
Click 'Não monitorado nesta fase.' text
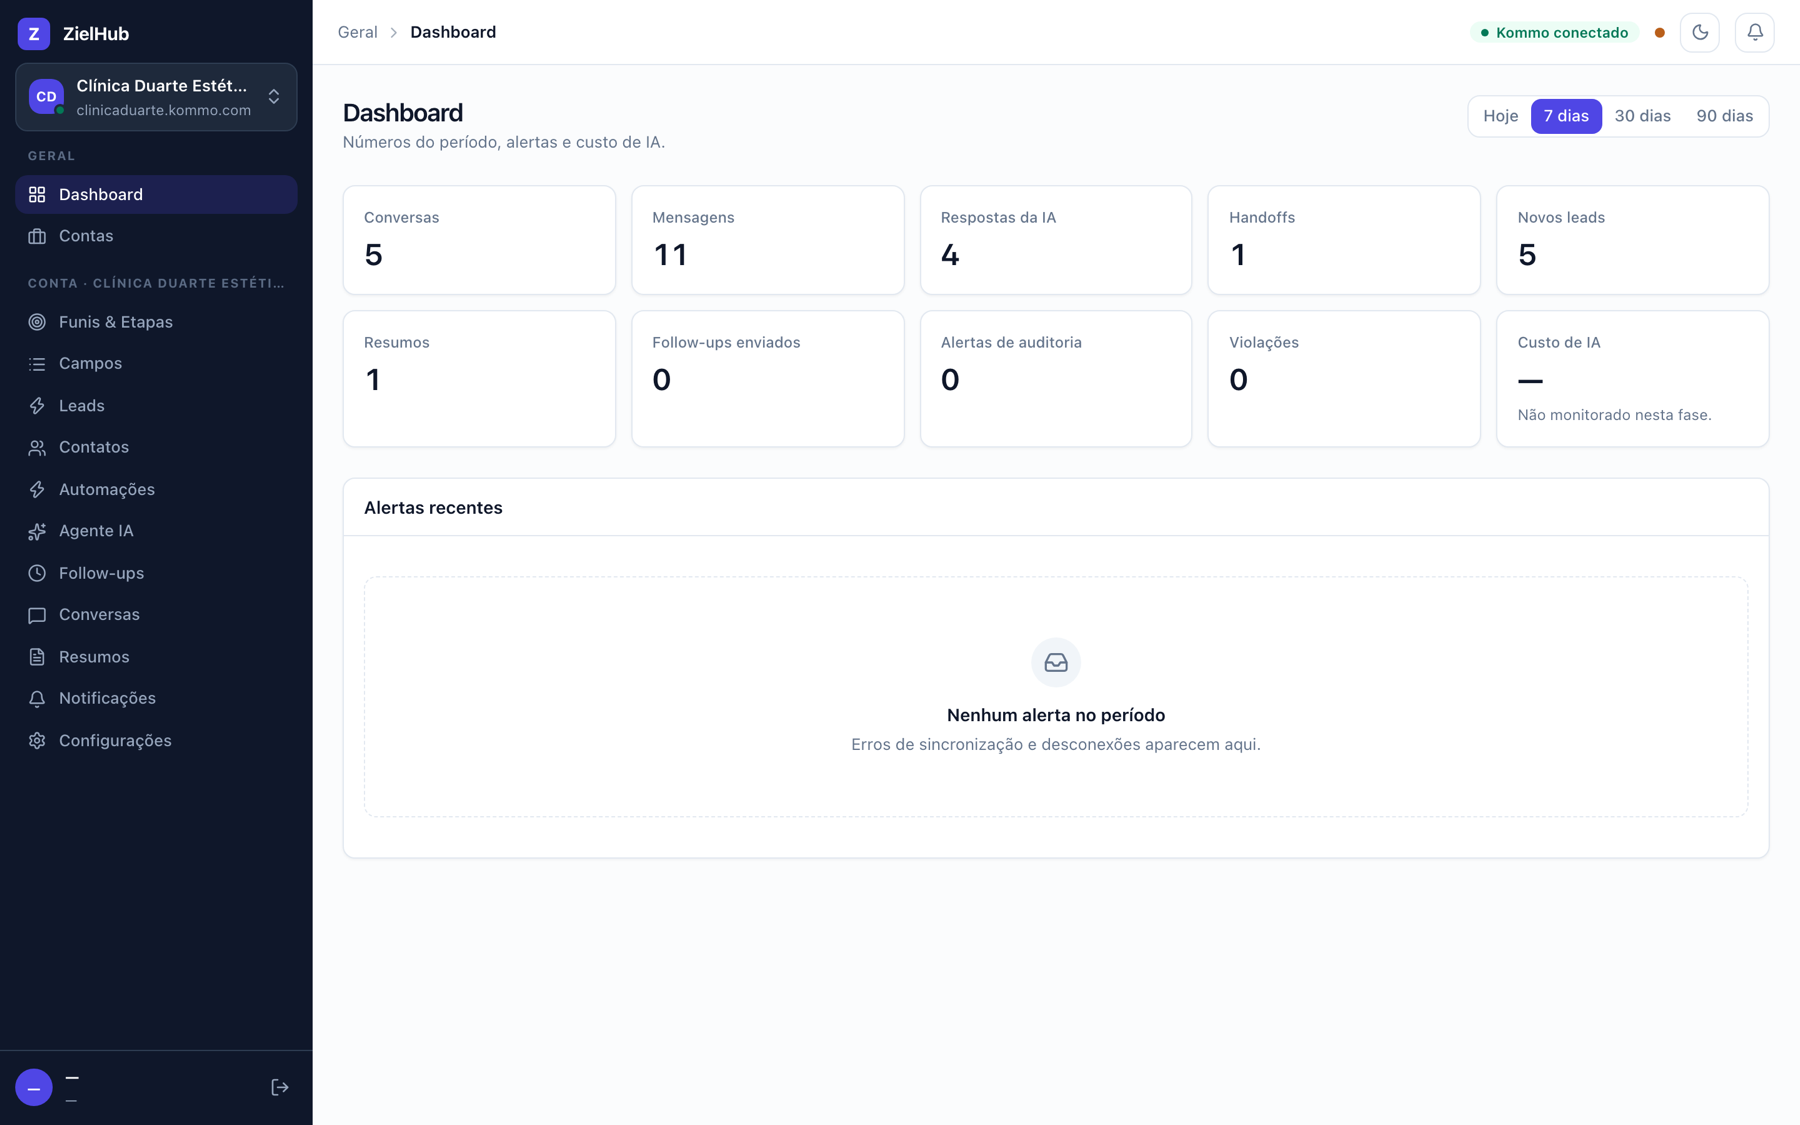(x=1614, y=415)
